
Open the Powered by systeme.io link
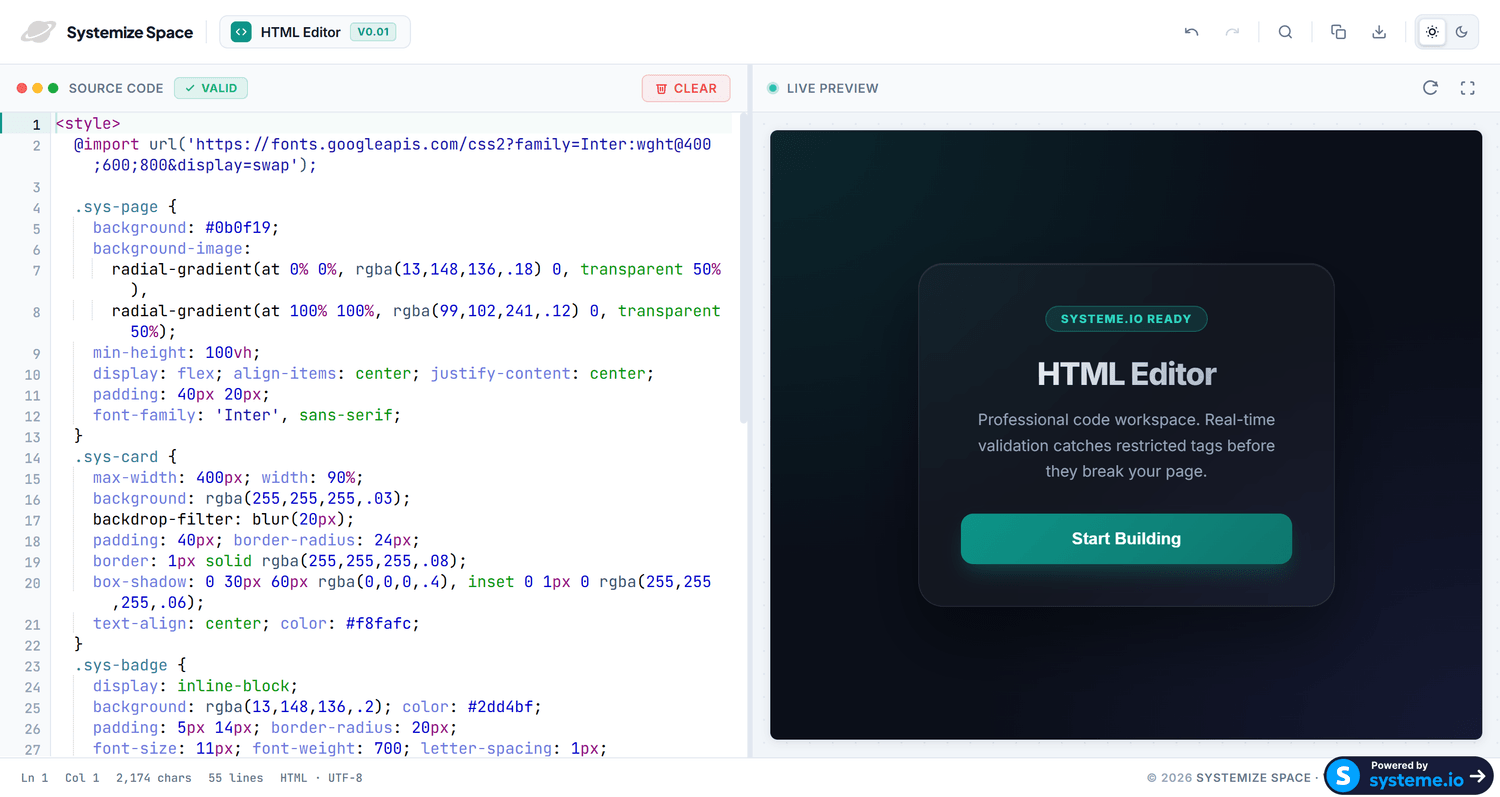point(1408,775)
